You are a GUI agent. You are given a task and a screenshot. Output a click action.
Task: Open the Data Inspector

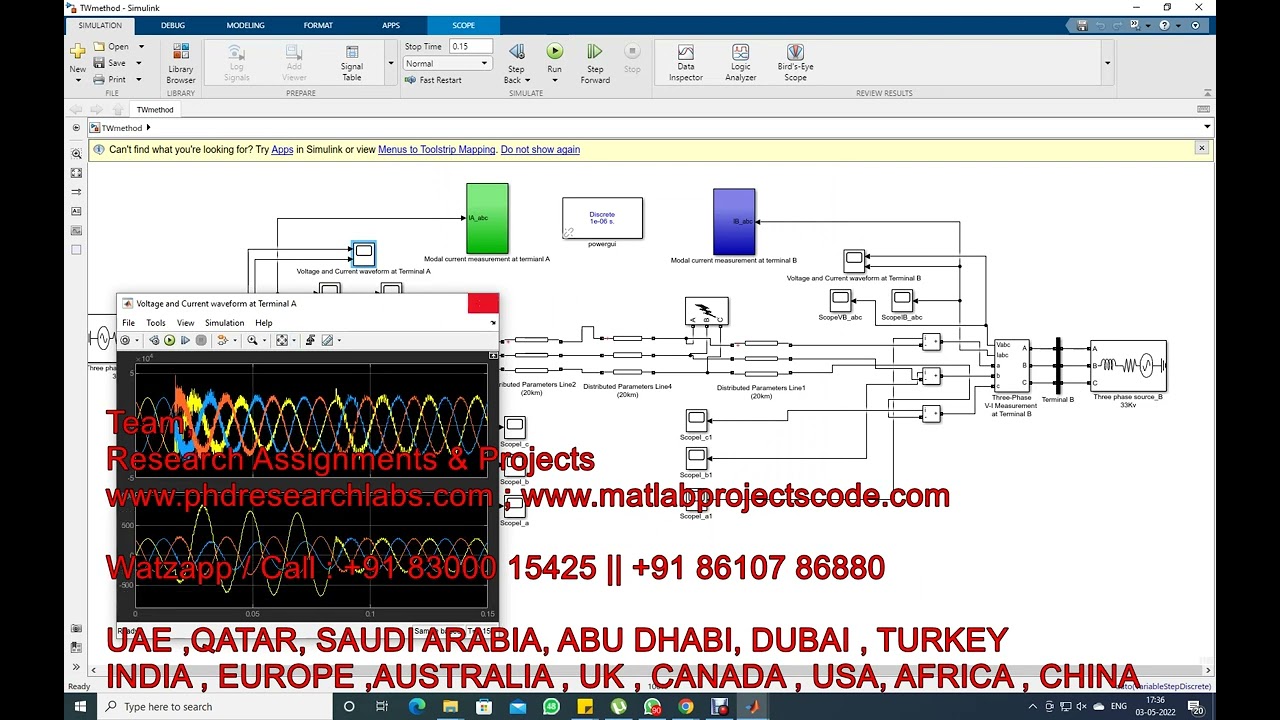pyautogui.click(x=686, y=62)
